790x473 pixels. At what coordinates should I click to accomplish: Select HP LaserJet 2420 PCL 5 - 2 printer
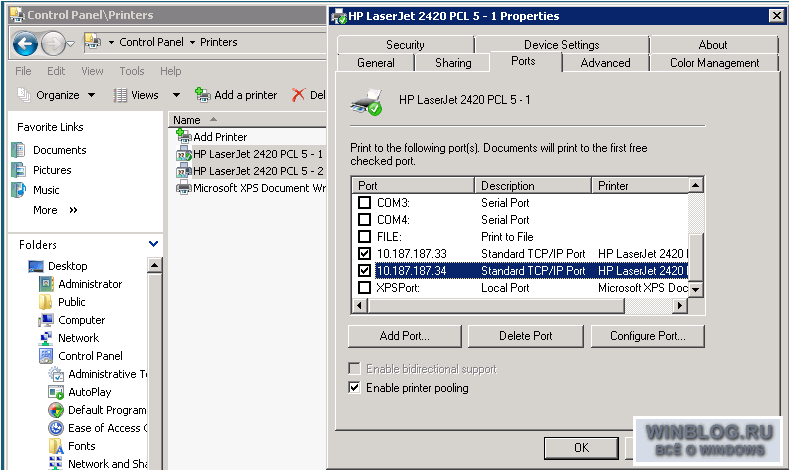[258, 171]
